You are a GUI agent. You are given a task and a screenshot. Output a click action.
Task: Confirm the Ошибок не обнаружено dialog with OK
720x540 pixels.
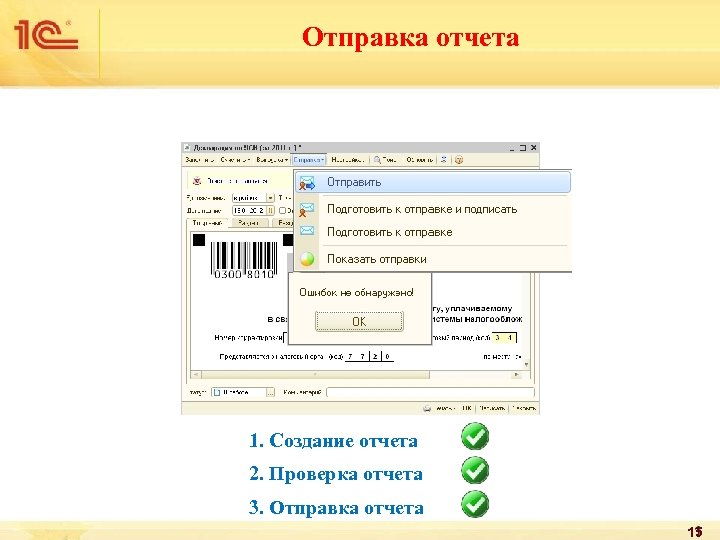point(359,321)
